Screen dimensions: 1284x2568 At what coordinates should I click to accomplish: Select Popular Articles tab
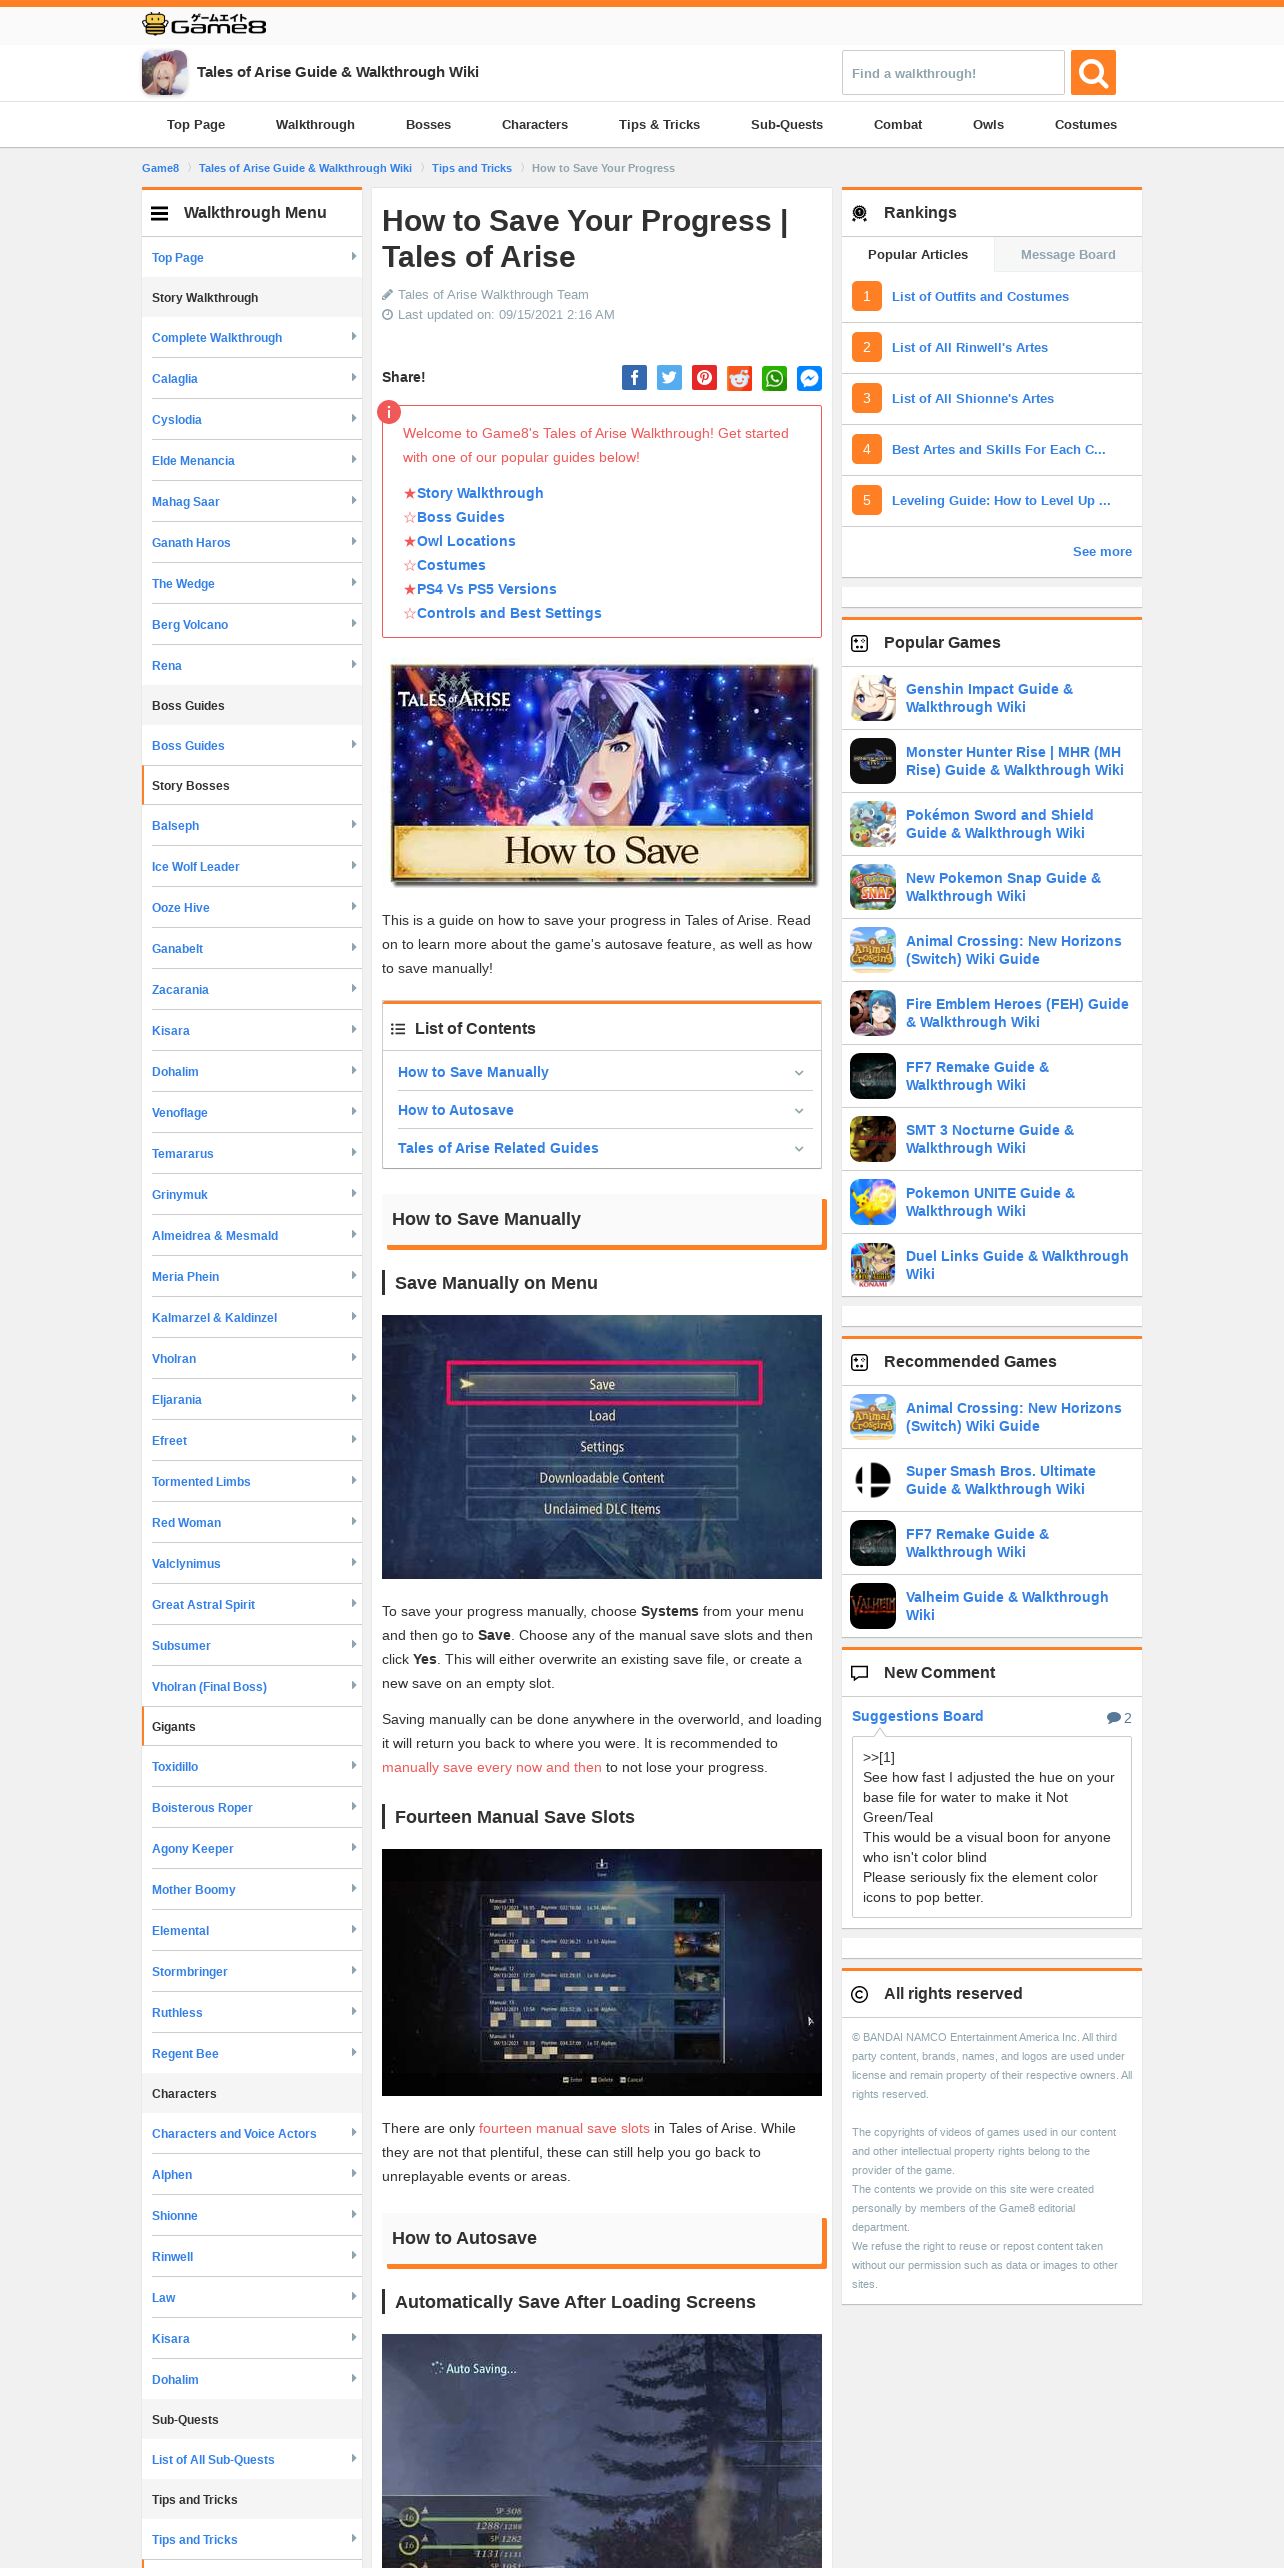[x=918, y=255]
